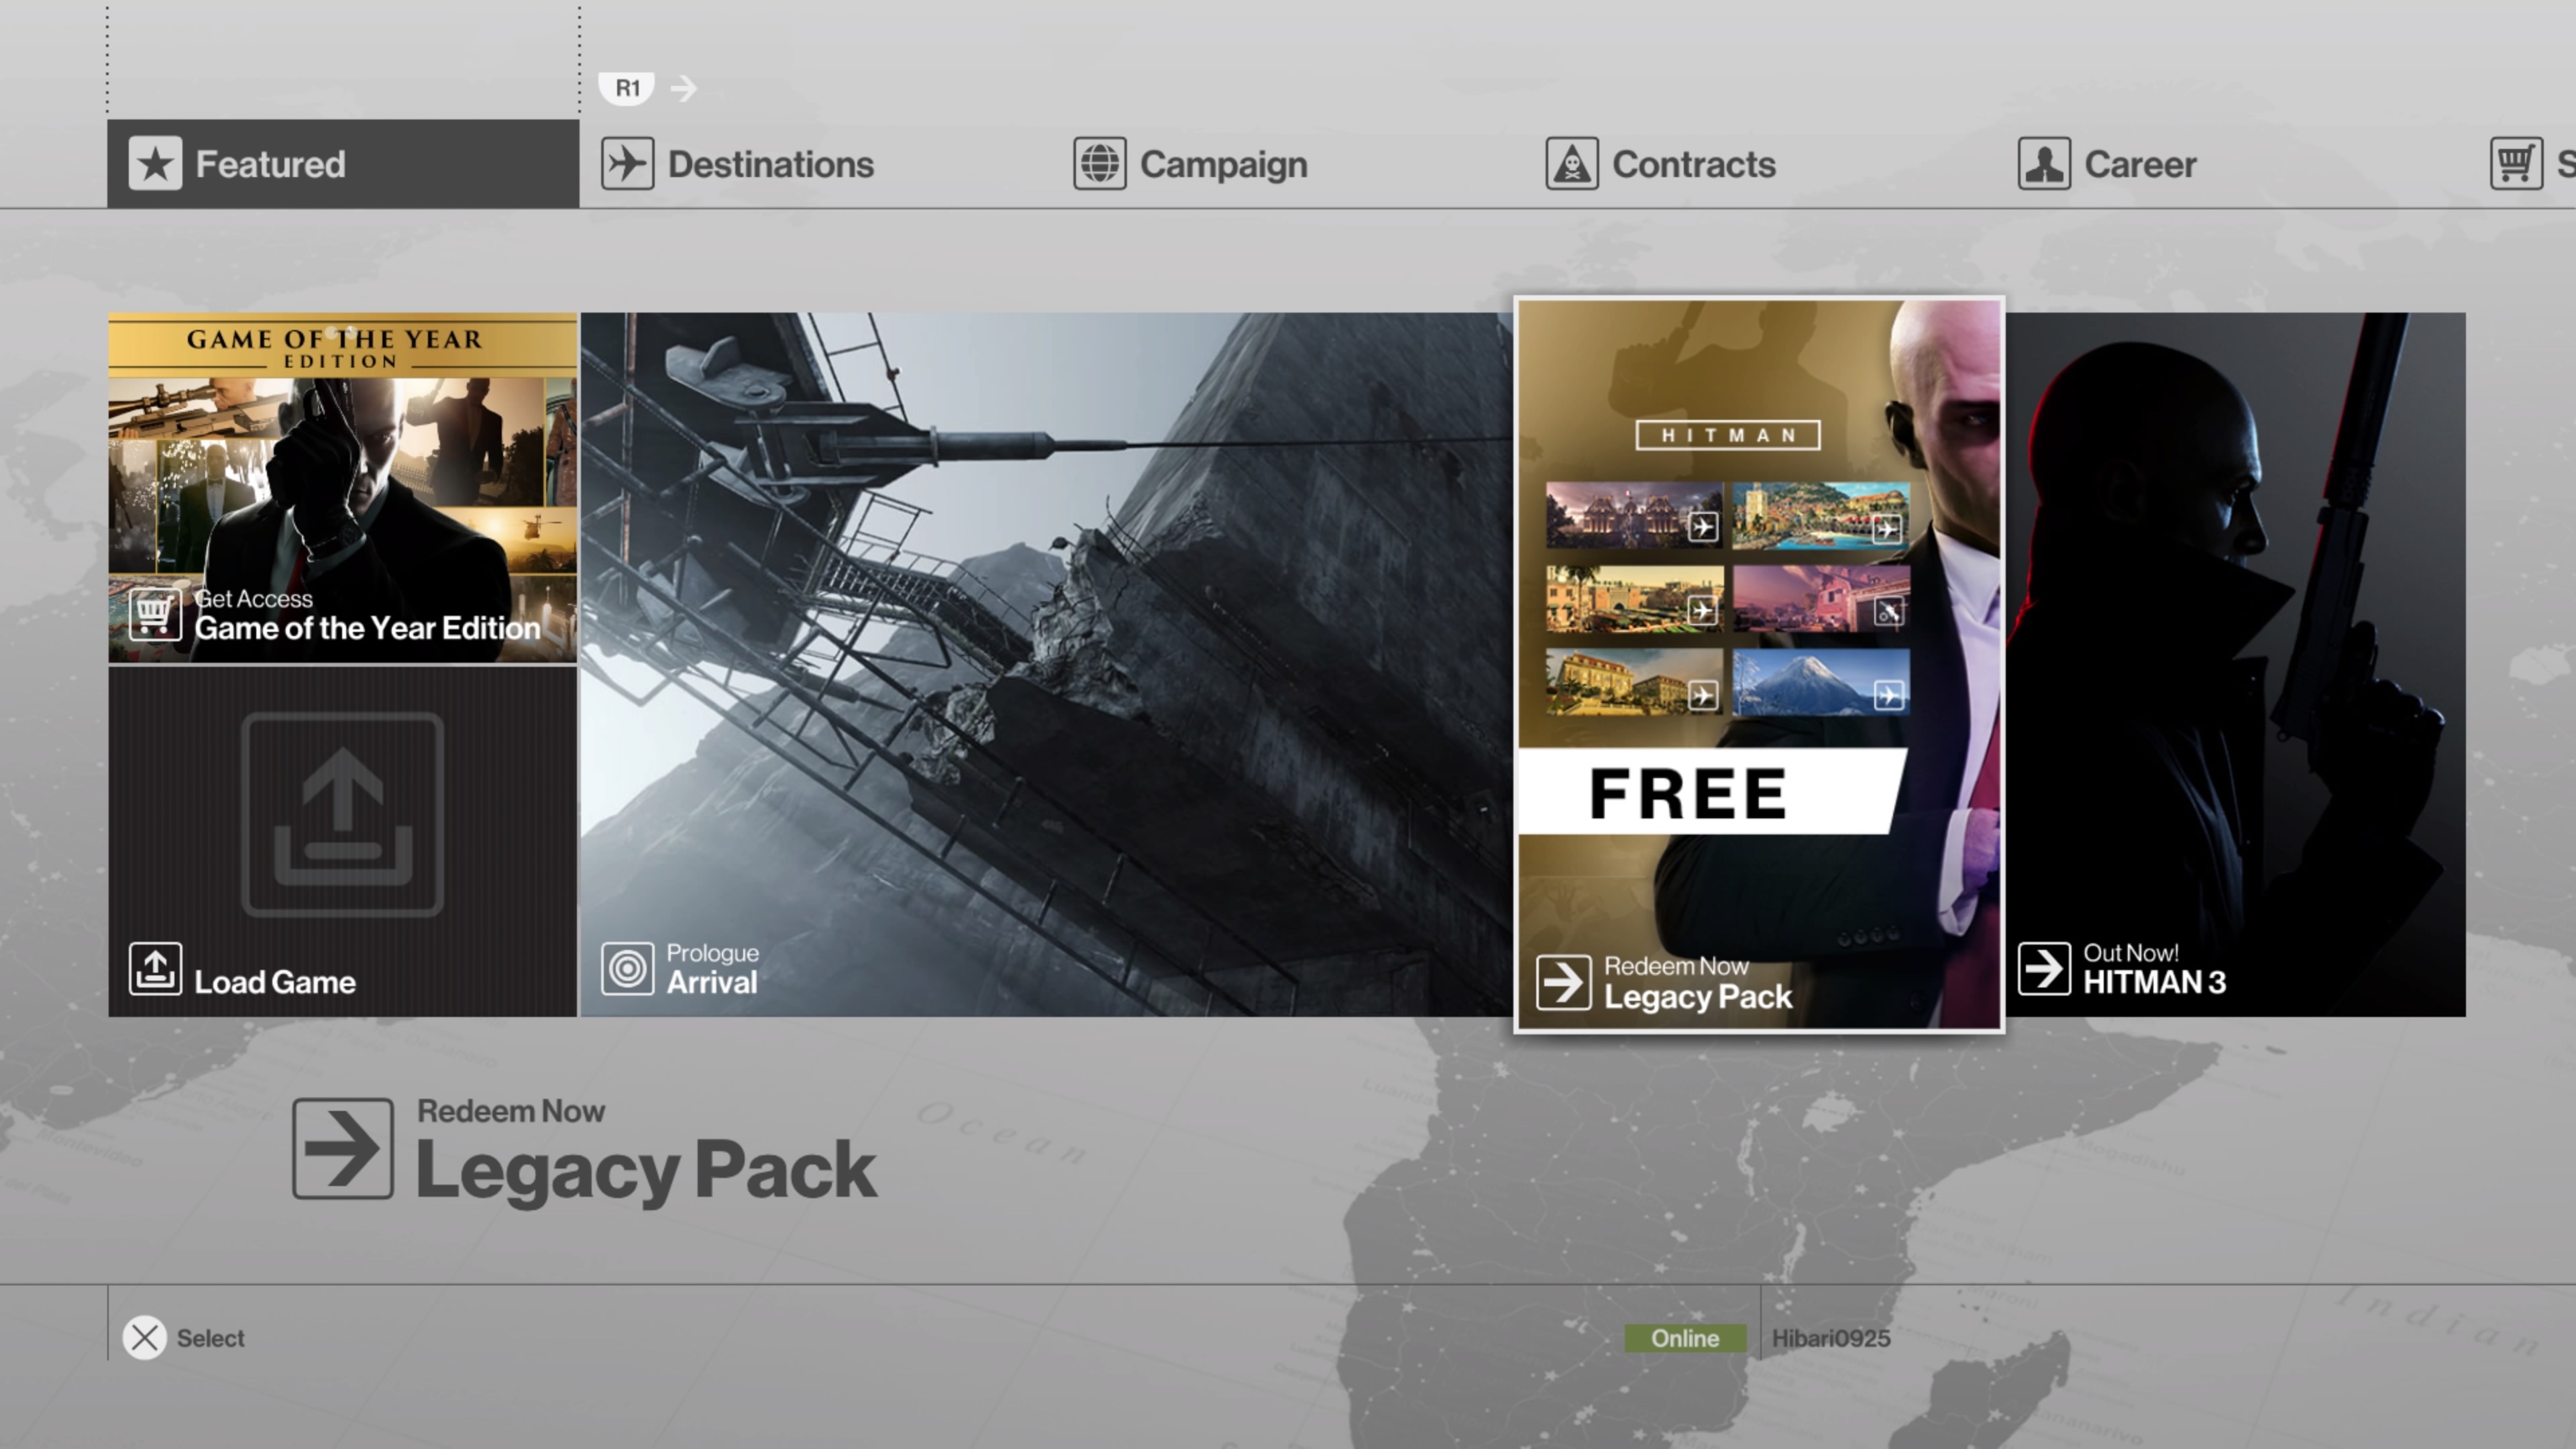Image resolution: width=2576 pixels, height=1449 pixels.
Task: Click the upload icon next to Load Game
Action: [x=155, y=968]
